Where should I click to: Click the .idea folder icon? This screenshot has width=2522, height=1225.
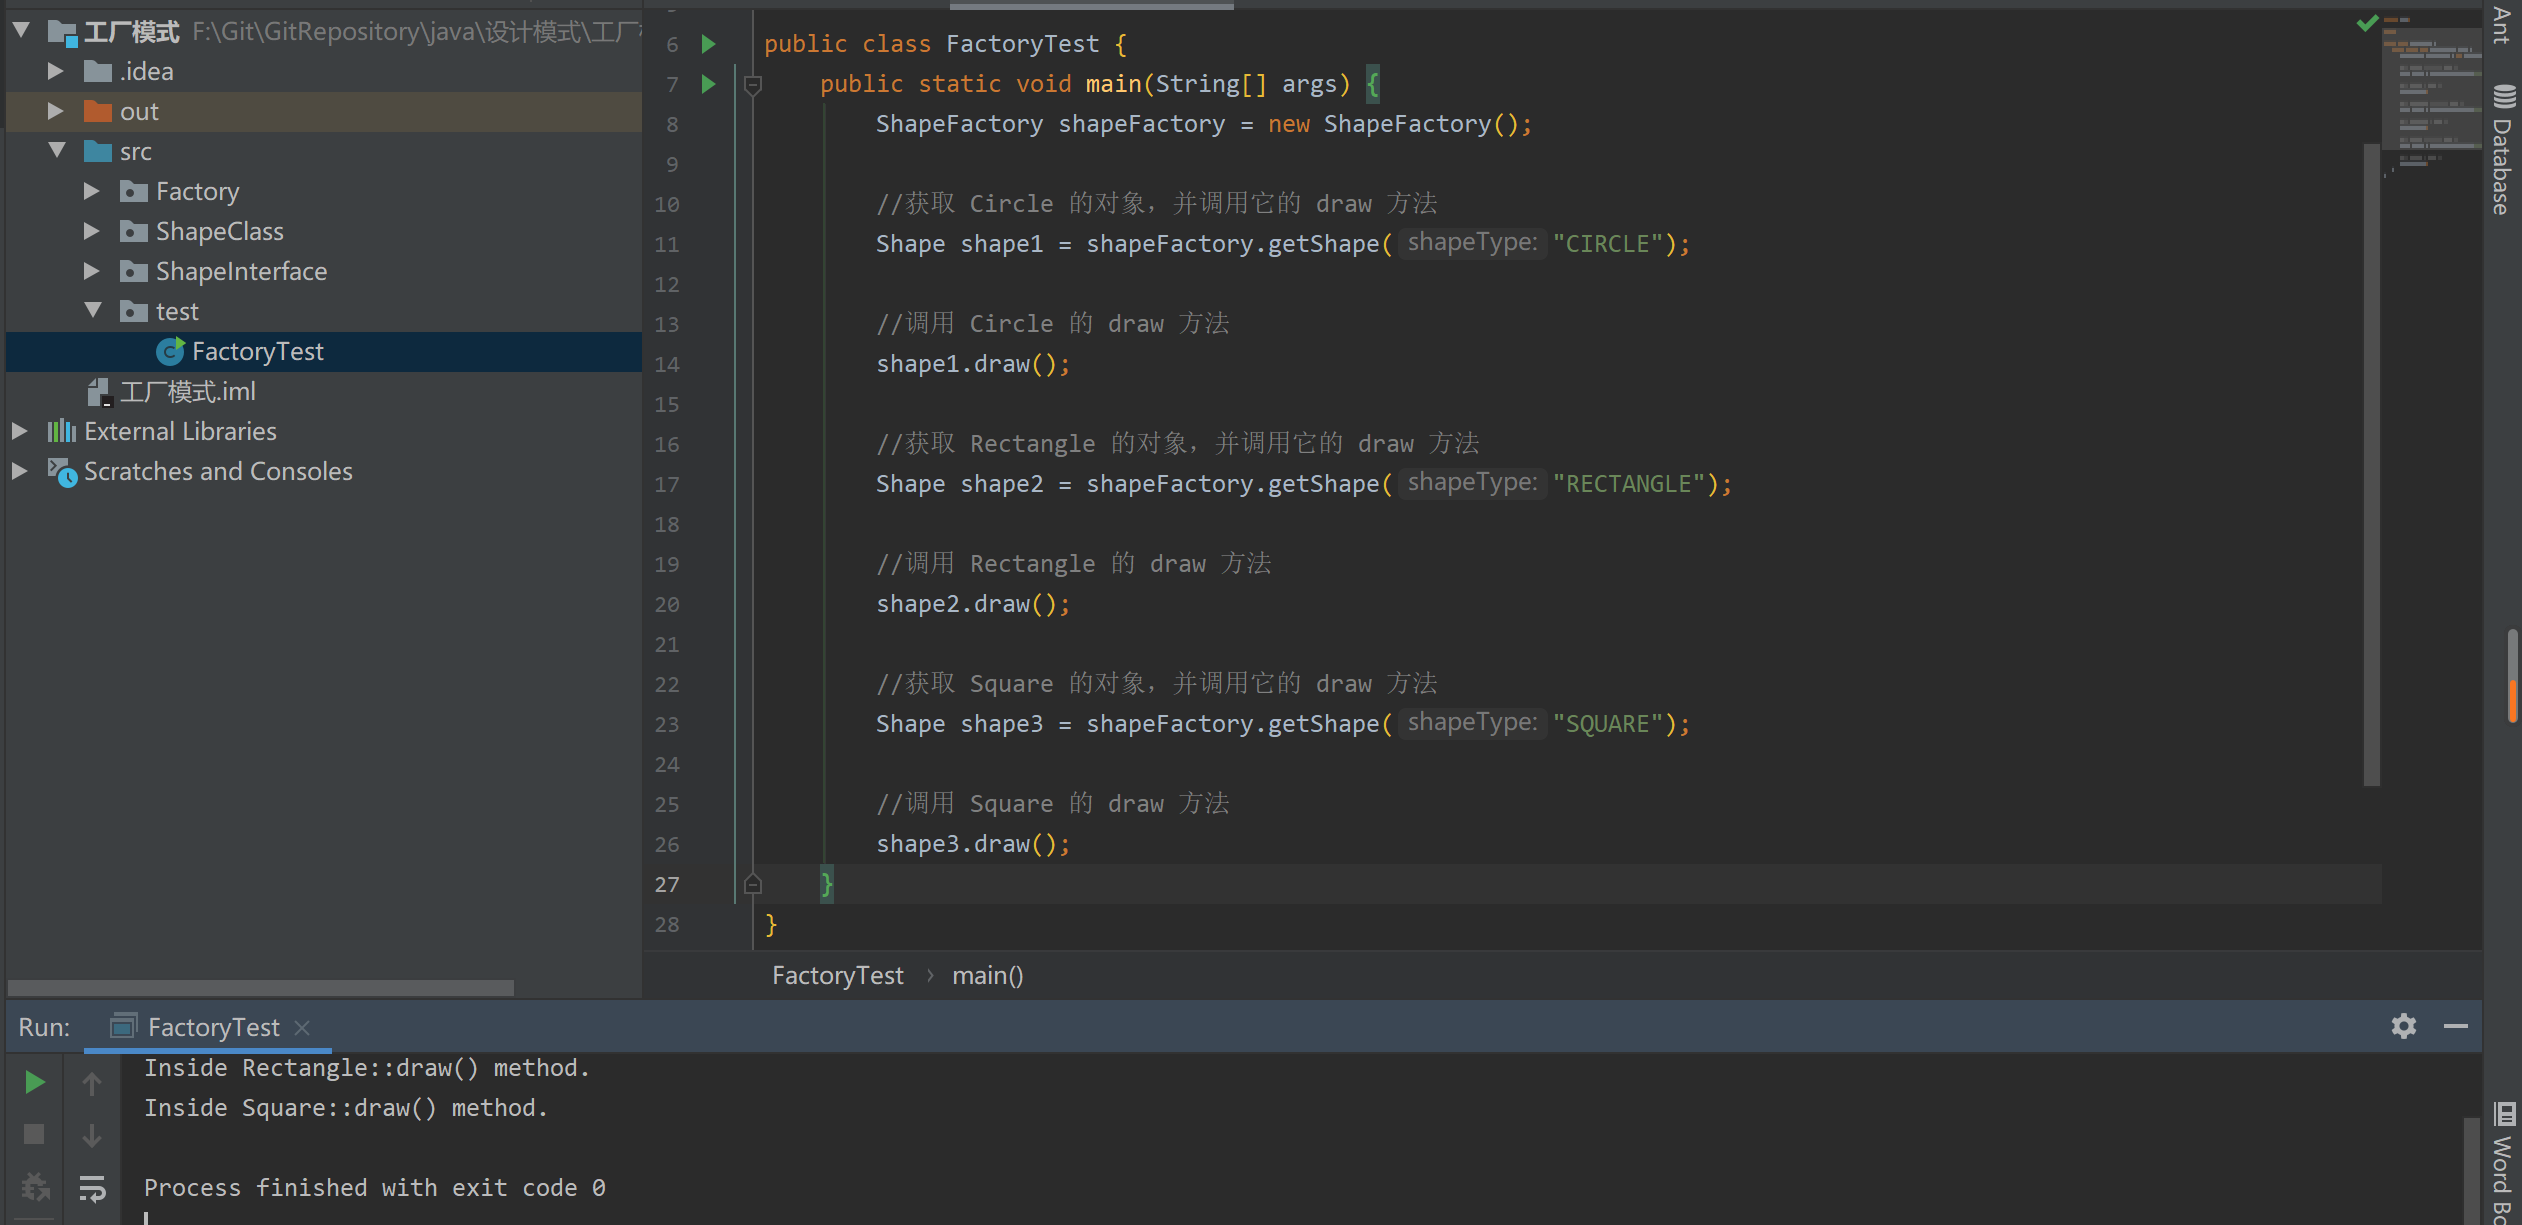pyautogui.click(x=98, y=71)
